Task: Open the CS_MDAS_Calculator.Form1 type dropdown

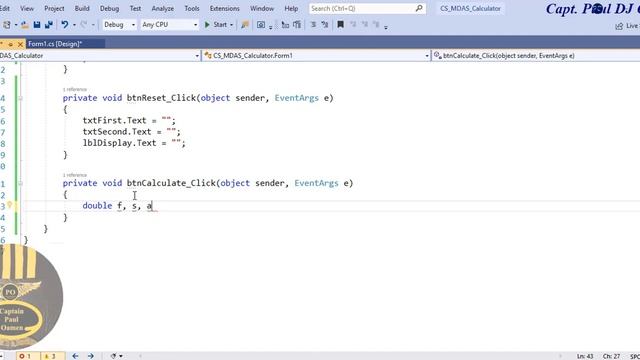Action: (x=316, y=56)
